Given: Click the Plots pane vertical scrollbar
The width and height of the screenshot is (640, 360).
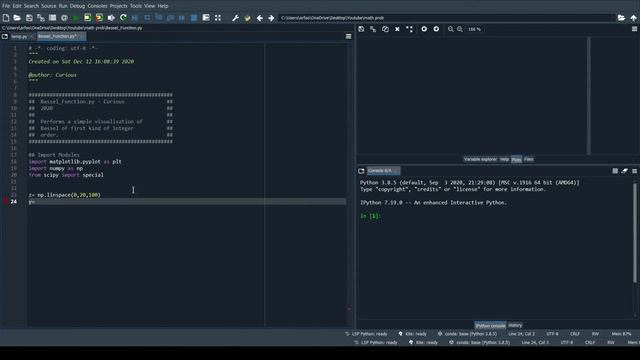Looking at the screenshot, I should click(589, 96).
